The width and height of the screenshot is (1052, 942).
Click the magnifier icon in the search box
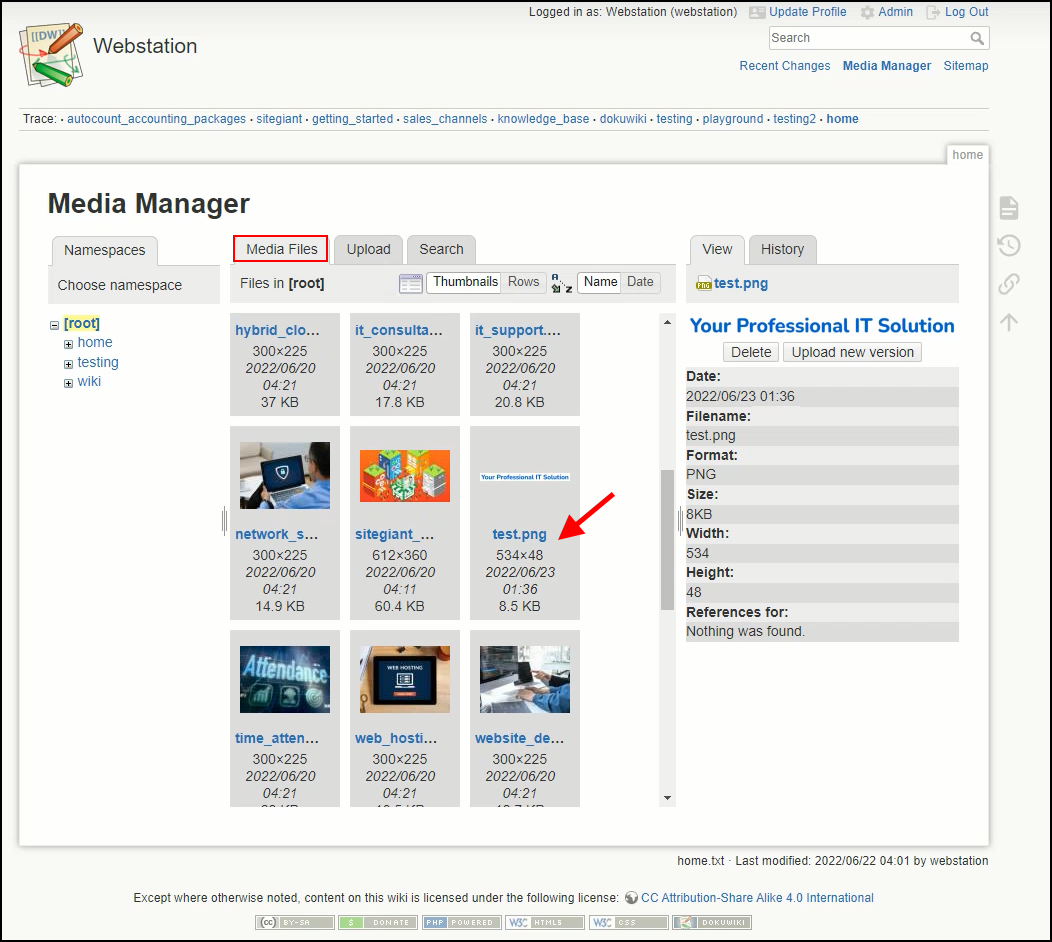(x=977, y=38)
